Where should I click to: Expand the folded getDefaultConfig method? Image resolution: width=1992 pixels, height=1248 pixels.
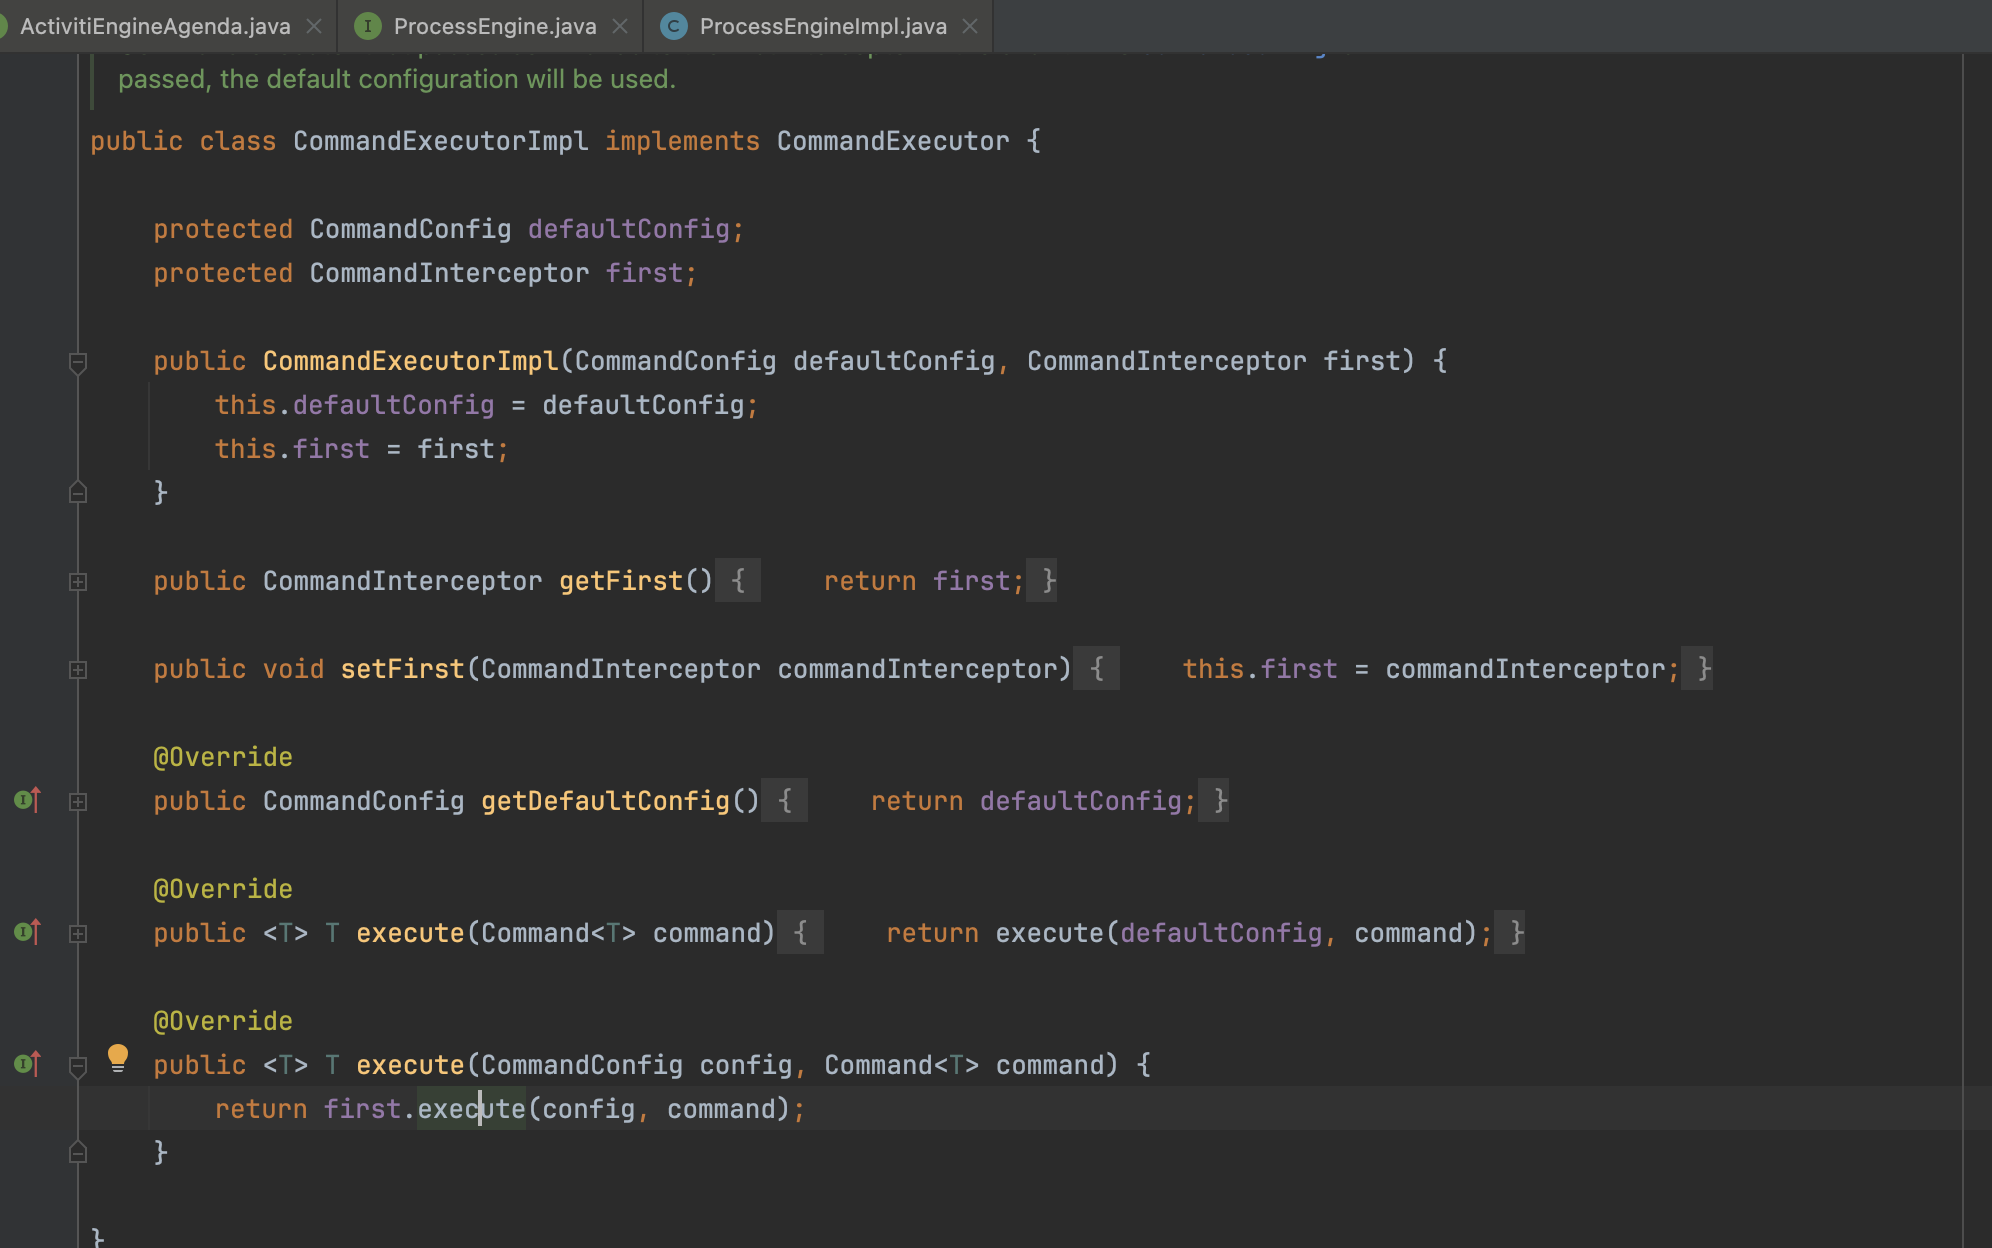78,801
